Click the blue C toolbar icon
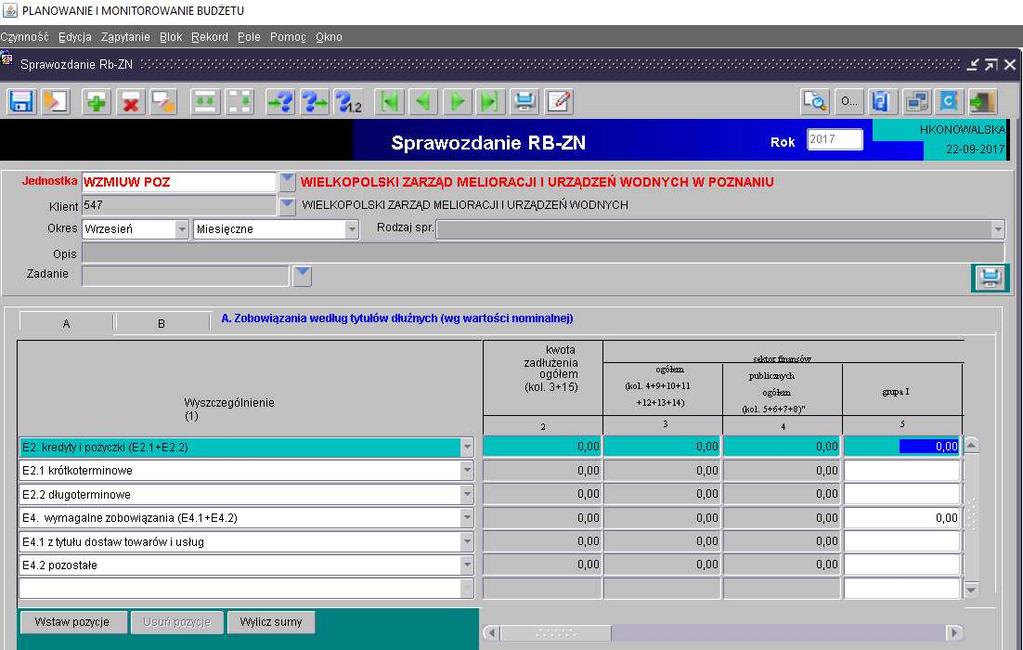 (x=950, y=102)
